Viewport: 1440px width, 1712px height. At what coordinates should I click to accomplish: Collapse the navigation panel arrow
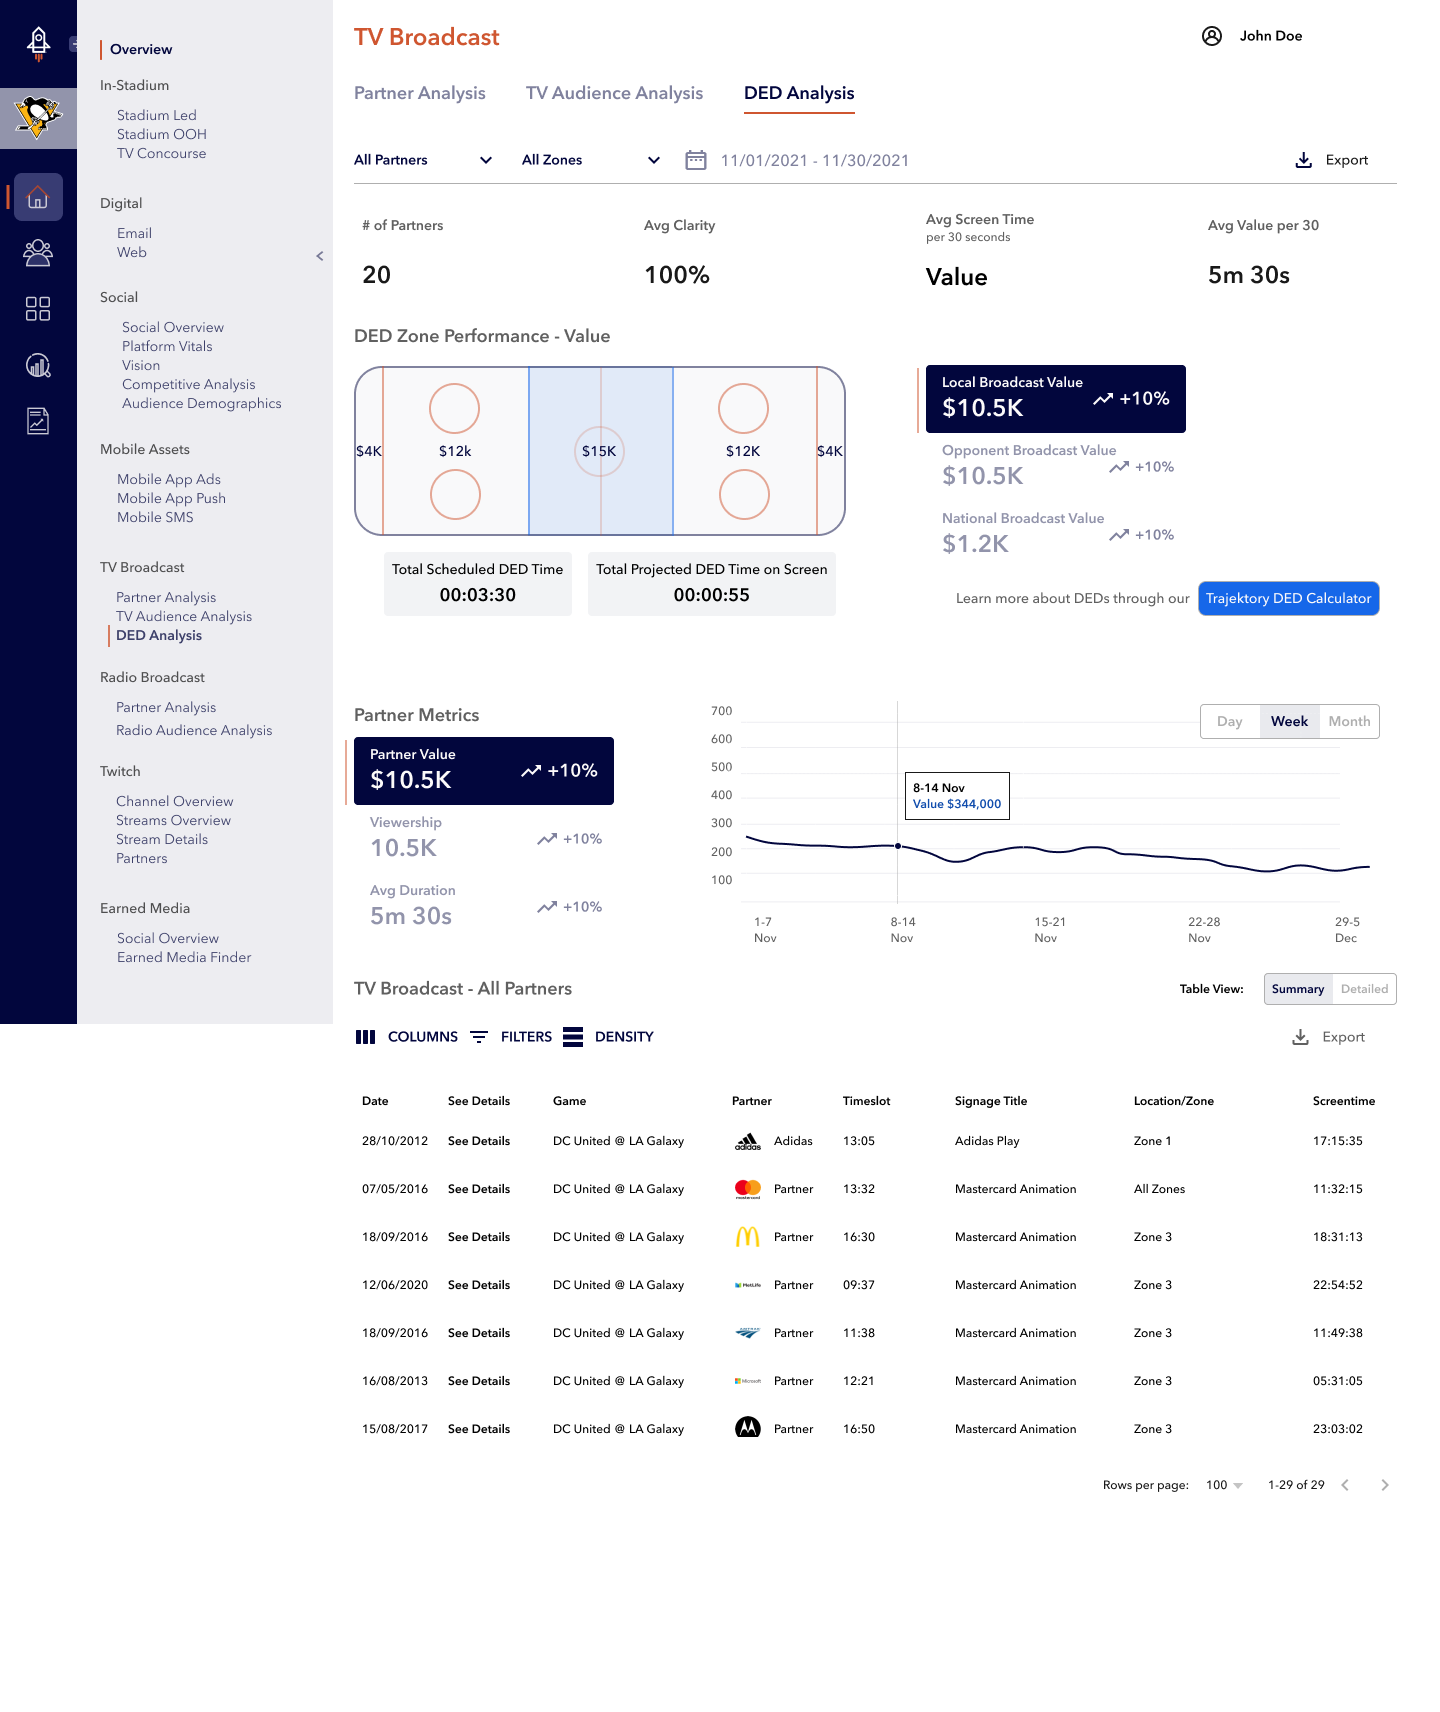click(320, 256)
